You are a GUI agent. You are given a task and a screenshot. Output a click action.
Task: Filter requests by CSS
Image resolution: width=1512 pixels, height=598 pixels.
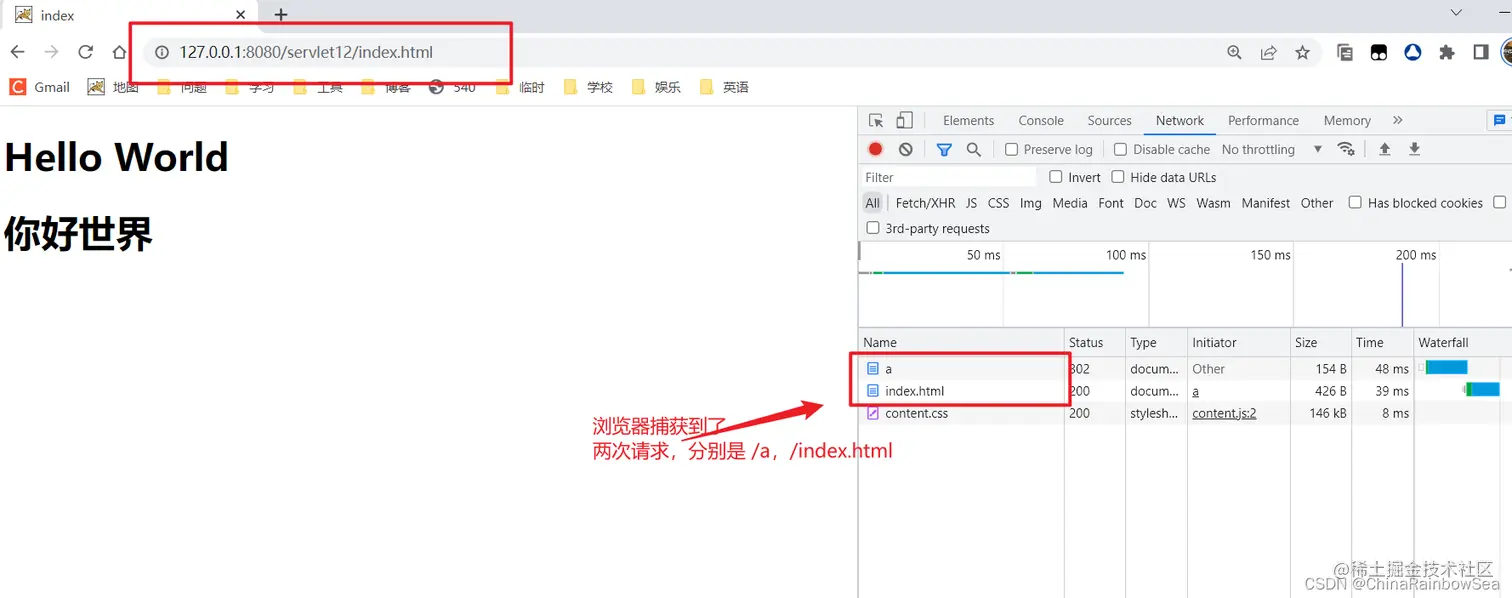point(998,203)
